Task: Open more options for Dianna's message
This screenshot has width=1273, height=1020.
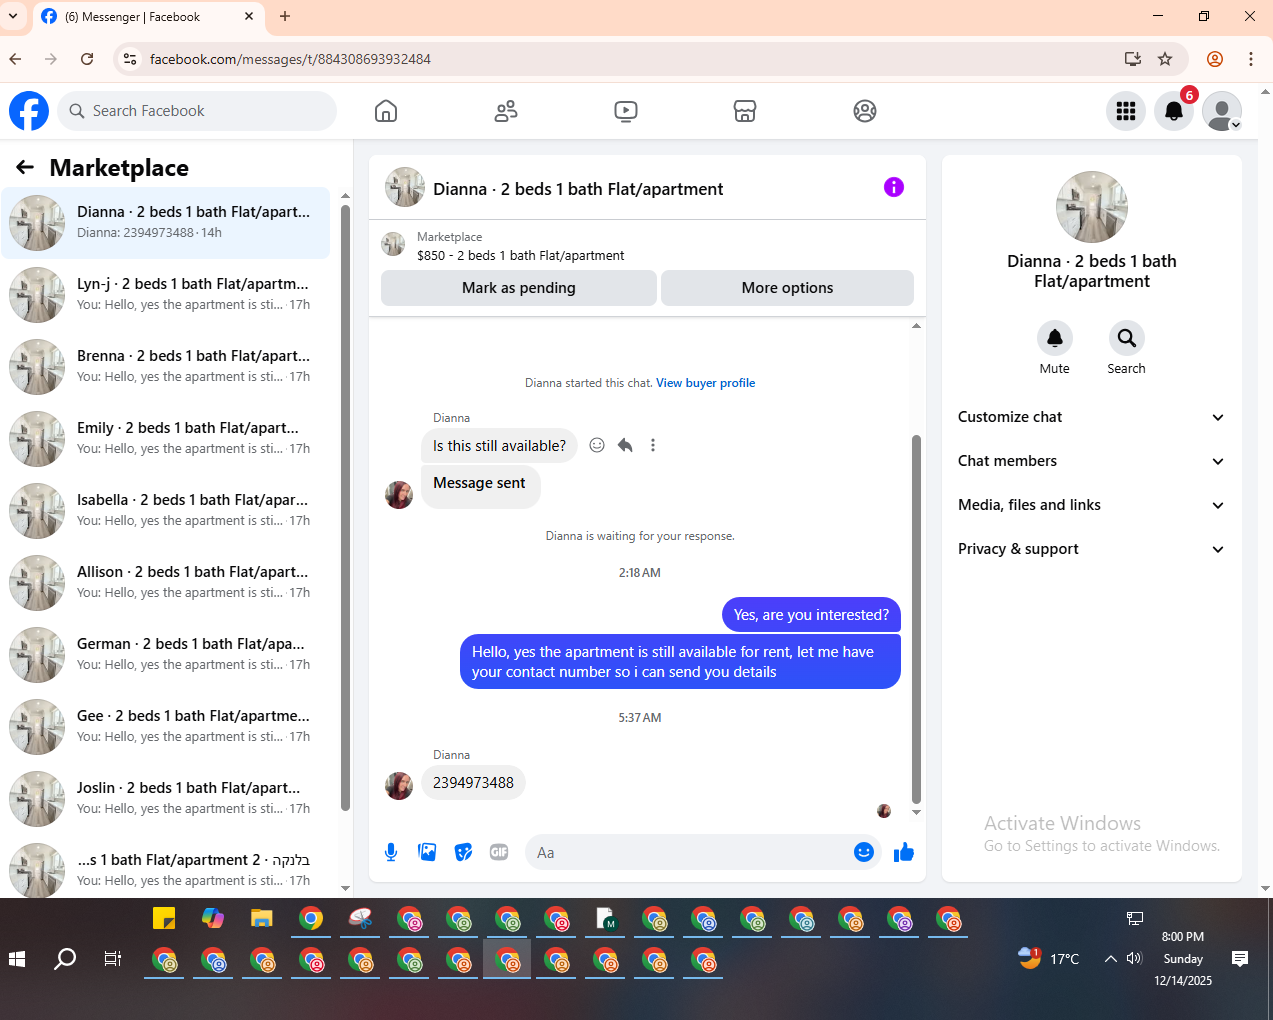Action: pos(653,445)
